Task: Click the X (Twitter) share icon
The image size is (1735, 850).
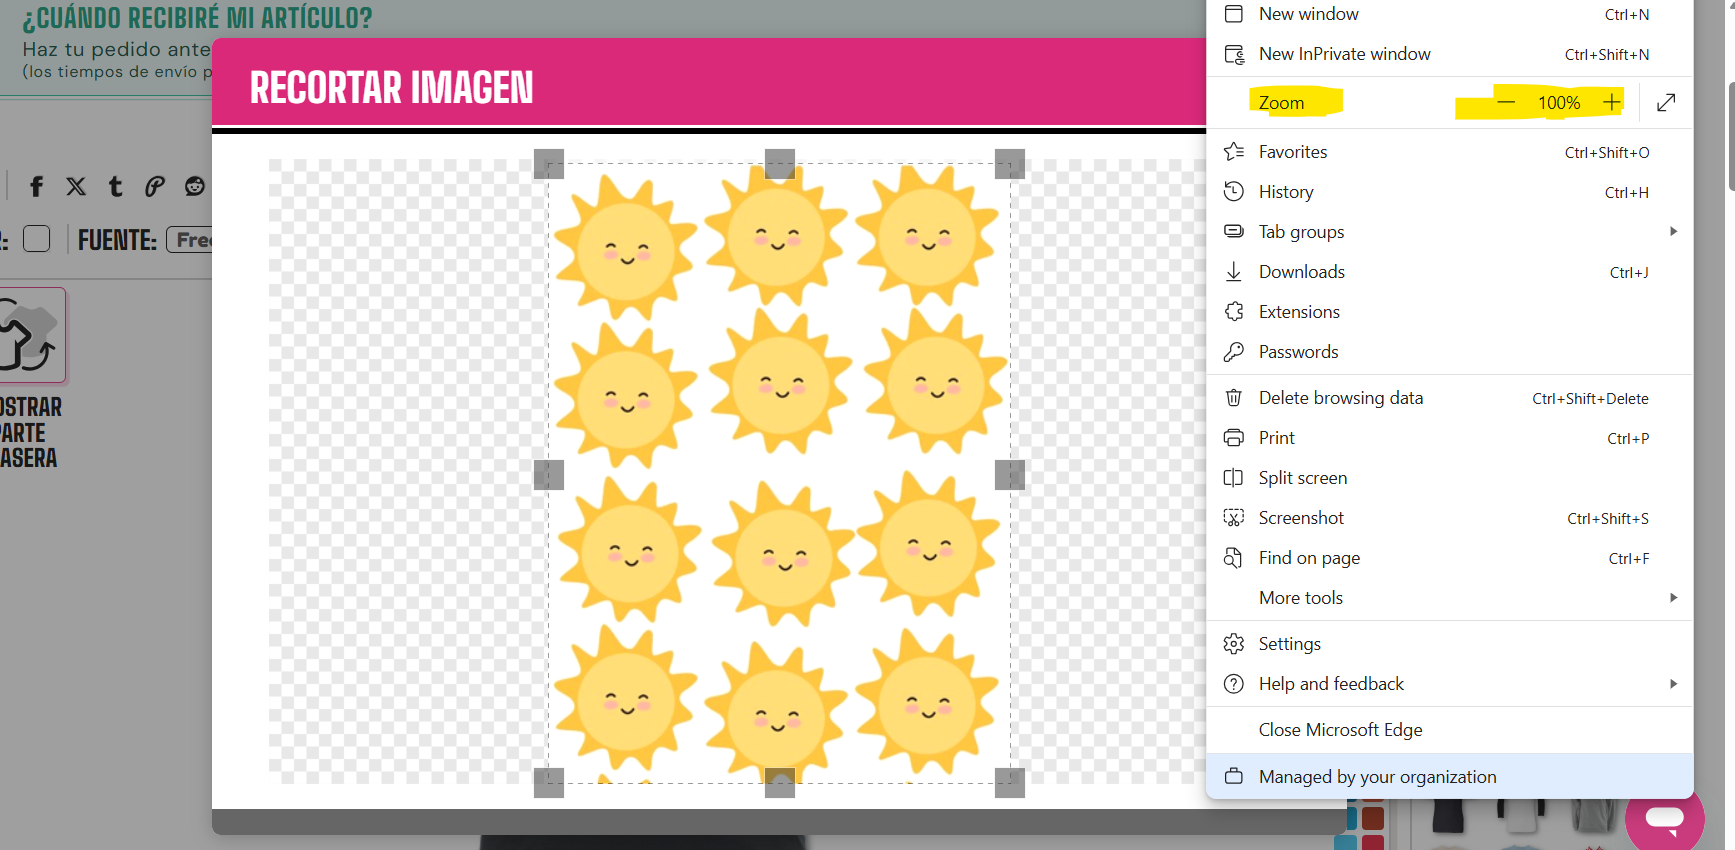Action: (76, 186)
